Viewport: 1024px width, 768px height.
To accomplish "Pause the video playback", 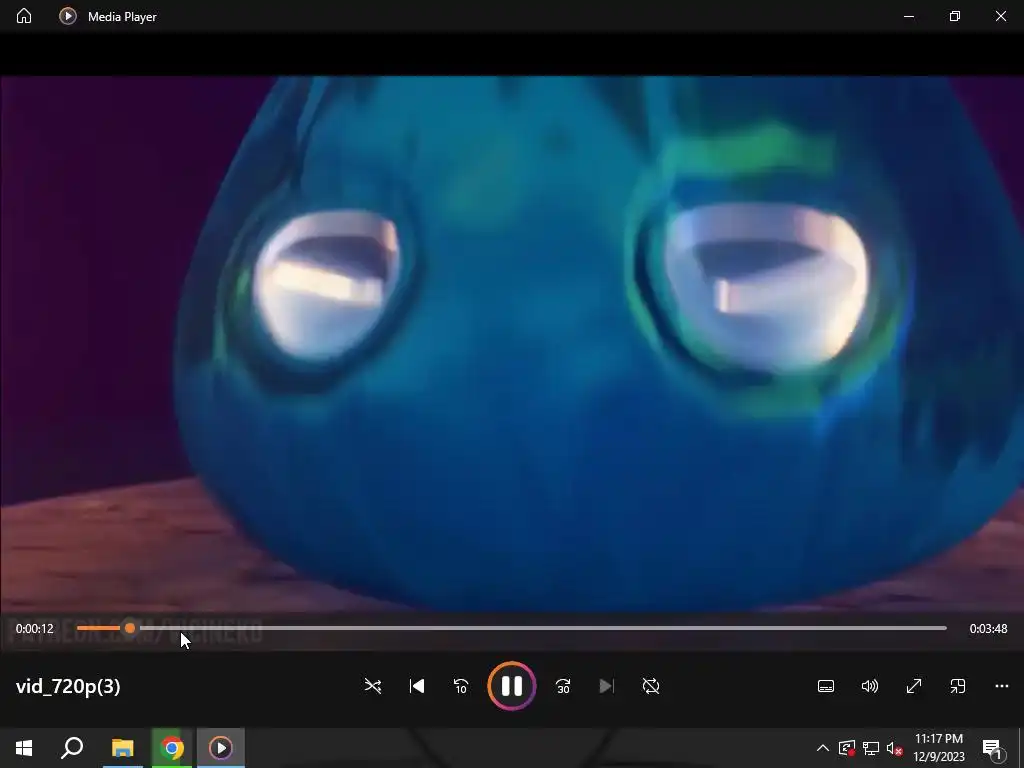I will 511,686.
